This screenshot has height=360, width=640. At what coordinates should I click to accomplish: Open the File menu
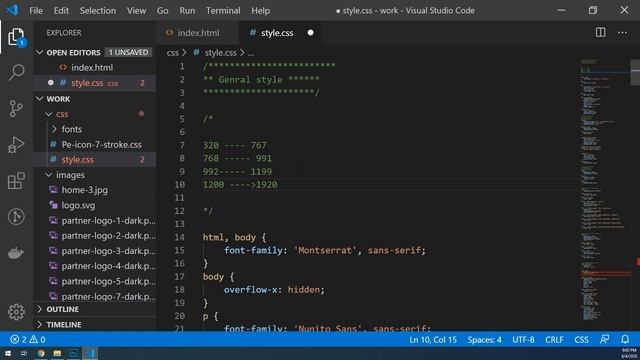pos(36,11)
